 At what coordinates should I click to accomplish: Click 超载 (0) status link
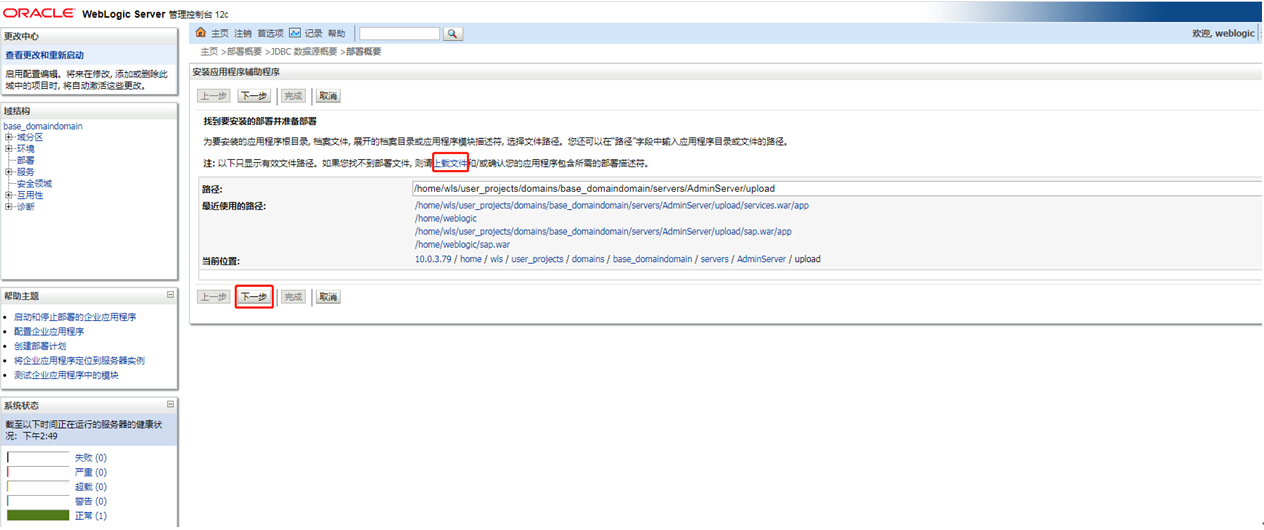[x=90, y=486]
